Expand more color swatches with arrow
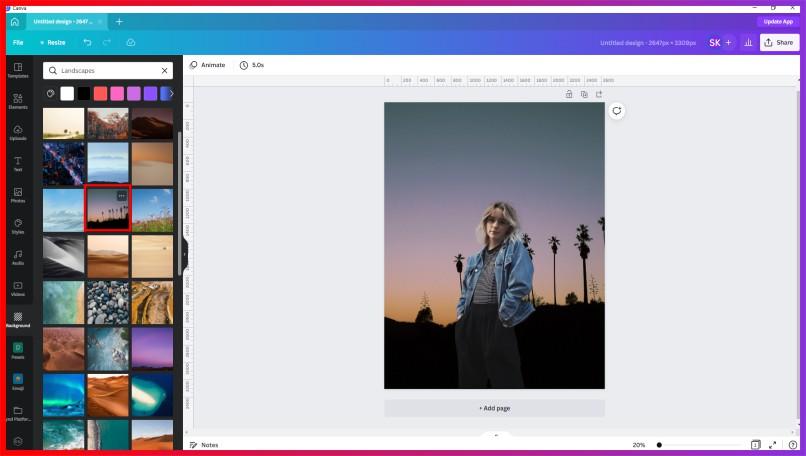Viewport: 806px width, 456px height. [x=171, y=93]
